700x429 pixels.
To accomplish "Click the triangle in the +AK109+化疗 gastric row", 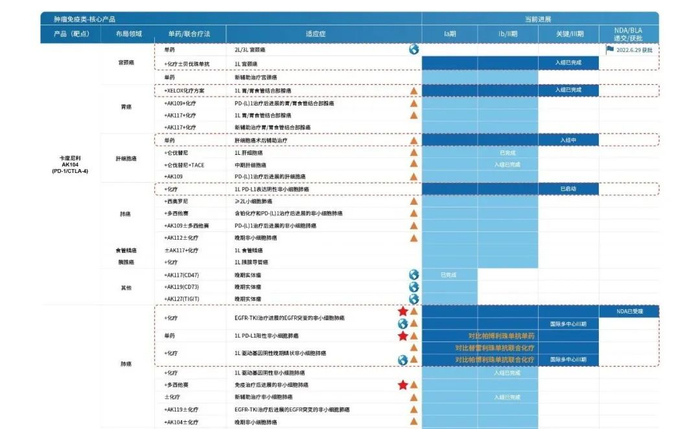I will click(x=414, y=103).
